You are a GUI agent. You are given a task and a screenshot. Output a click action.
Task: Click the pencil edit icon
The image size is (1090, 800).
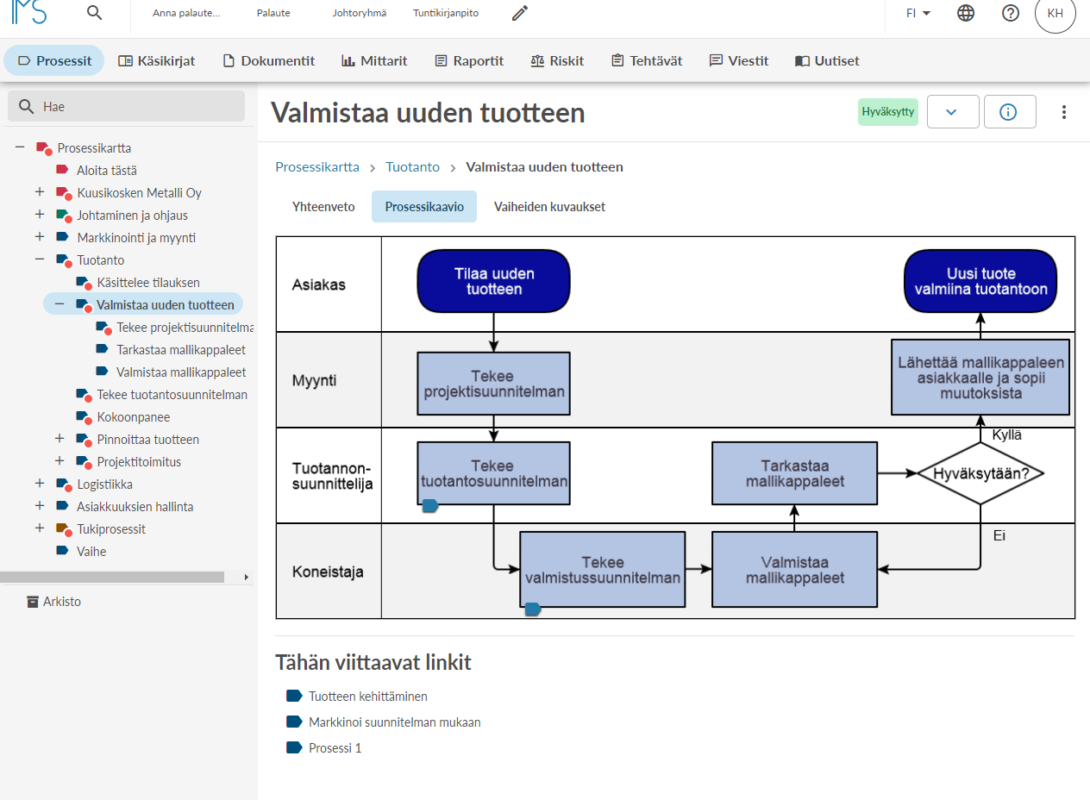click(520, 13)
